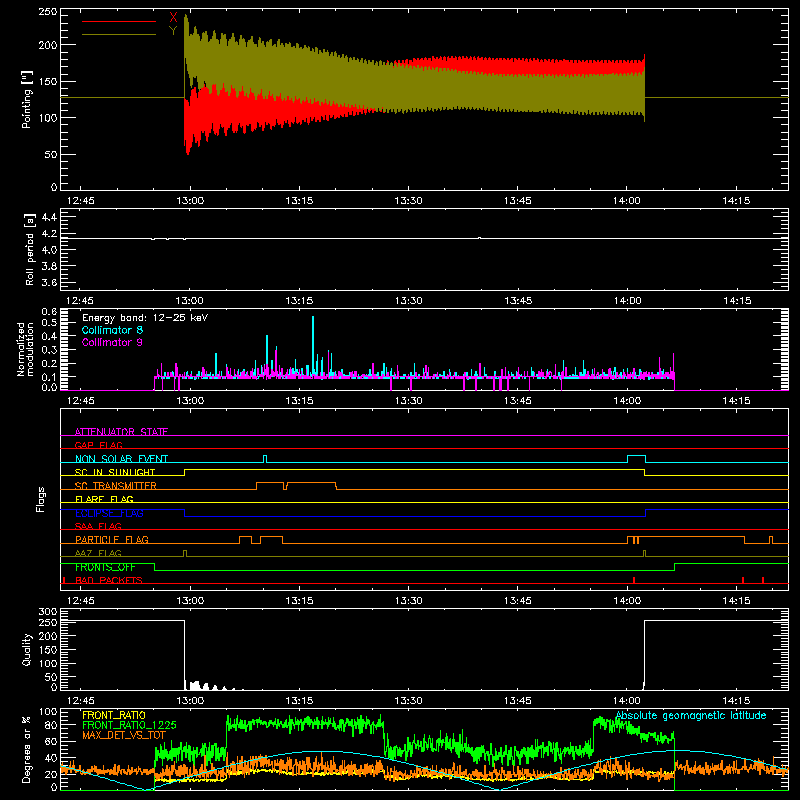Click 14:15 time tick under Pointing plot

tap(736, 201)
